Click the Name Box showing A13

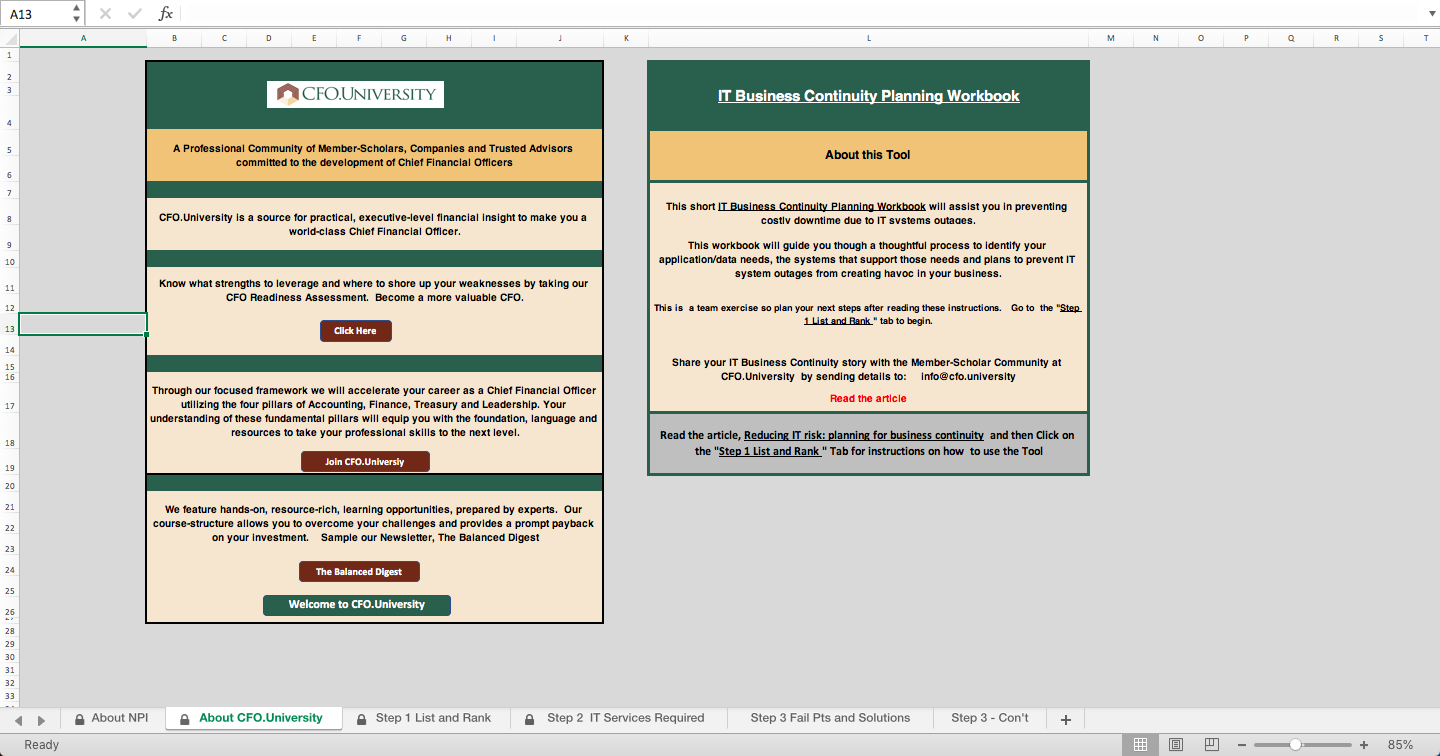point(37,14)
